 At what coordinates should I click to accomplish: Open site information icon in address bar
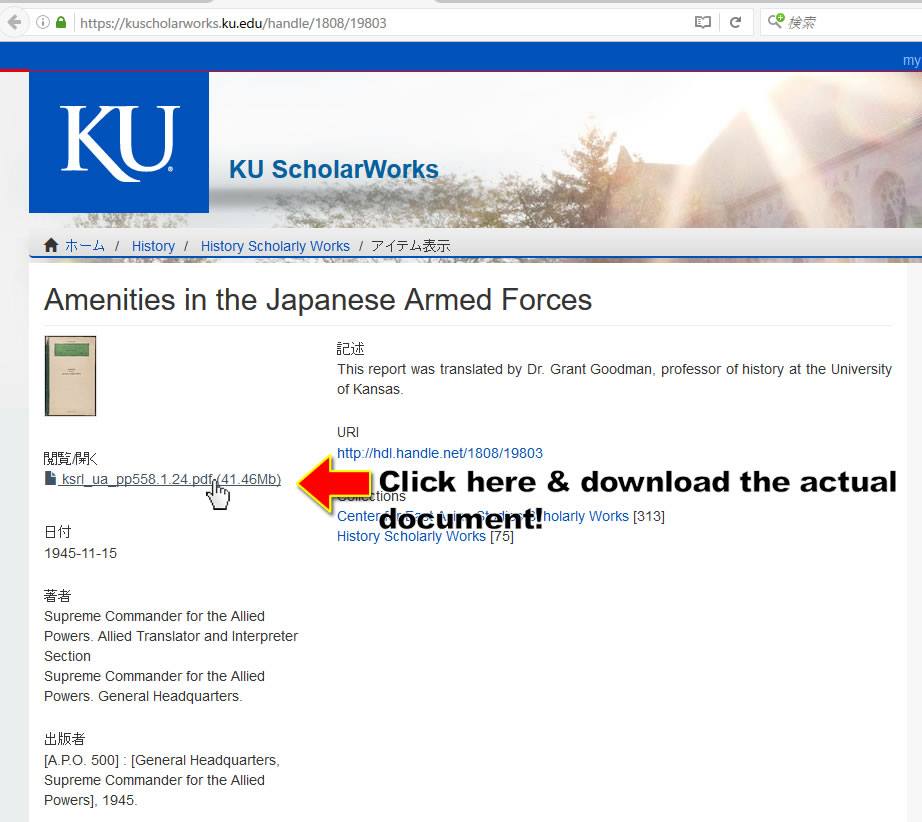42,22
